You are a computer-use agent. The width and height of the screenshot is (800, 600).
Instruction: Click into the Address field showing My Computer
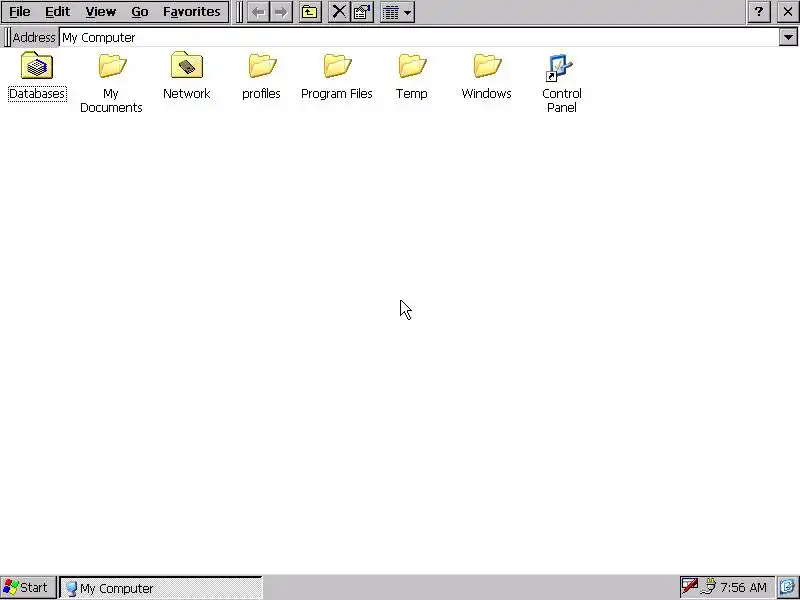(x=419, y=37)
